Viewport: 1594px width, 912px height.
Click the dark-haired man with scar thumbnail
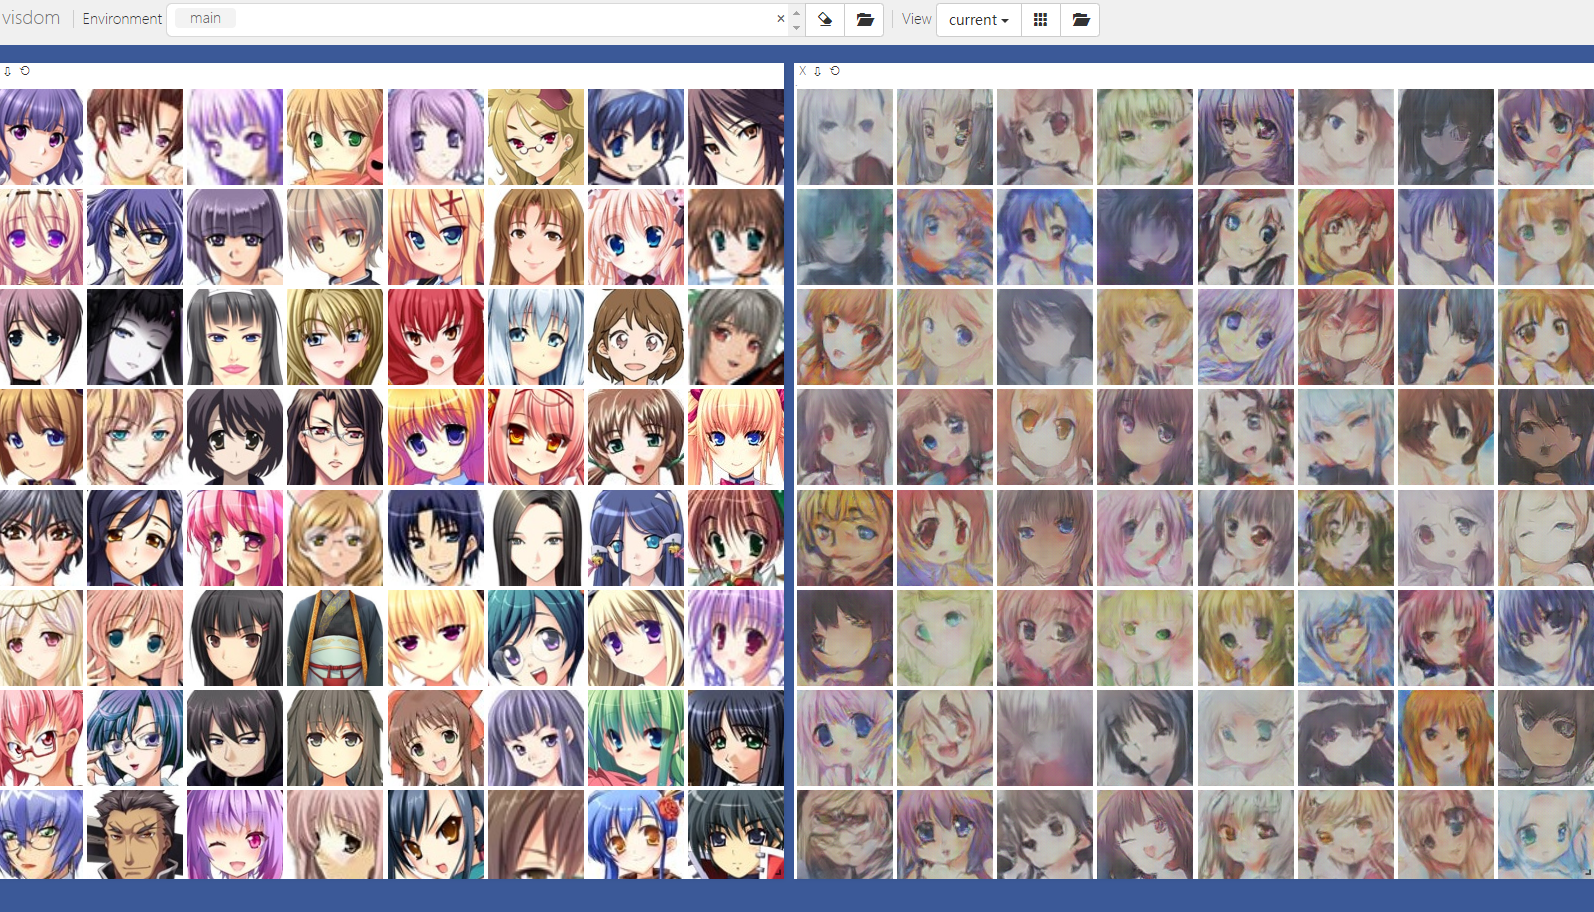(135, 834)
